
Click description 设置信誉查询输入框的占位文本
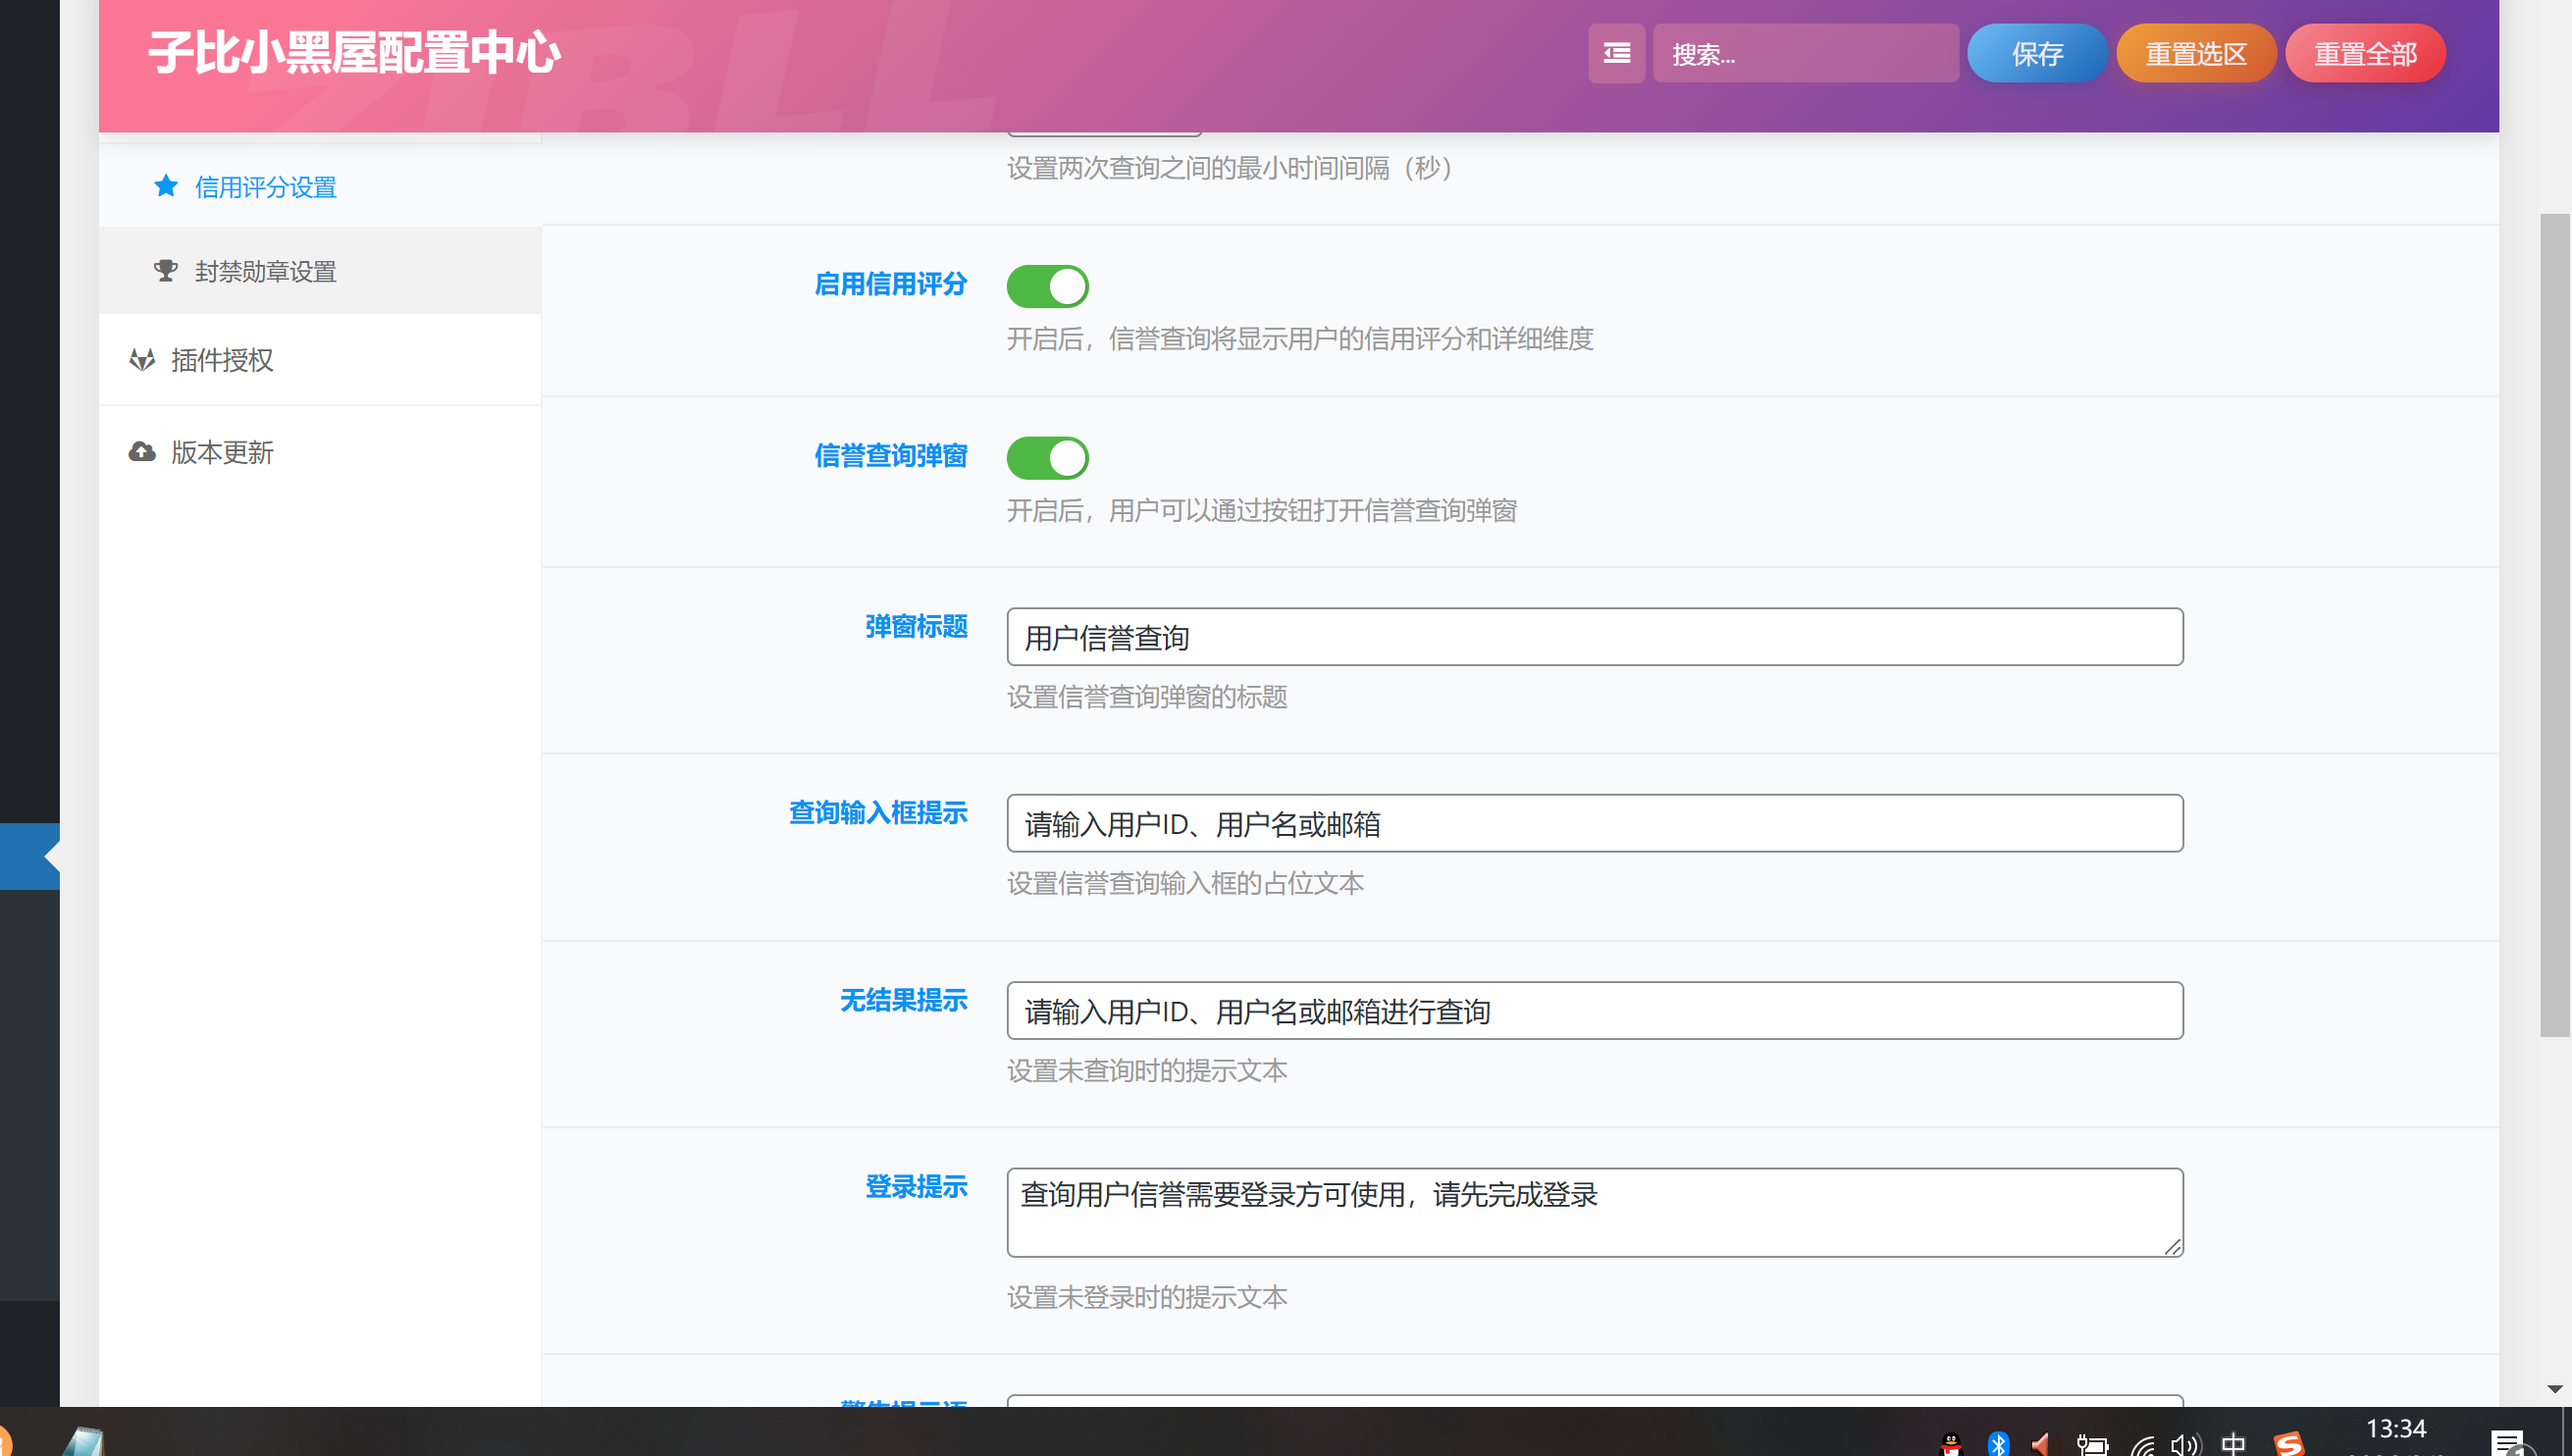pos(1184,884)
